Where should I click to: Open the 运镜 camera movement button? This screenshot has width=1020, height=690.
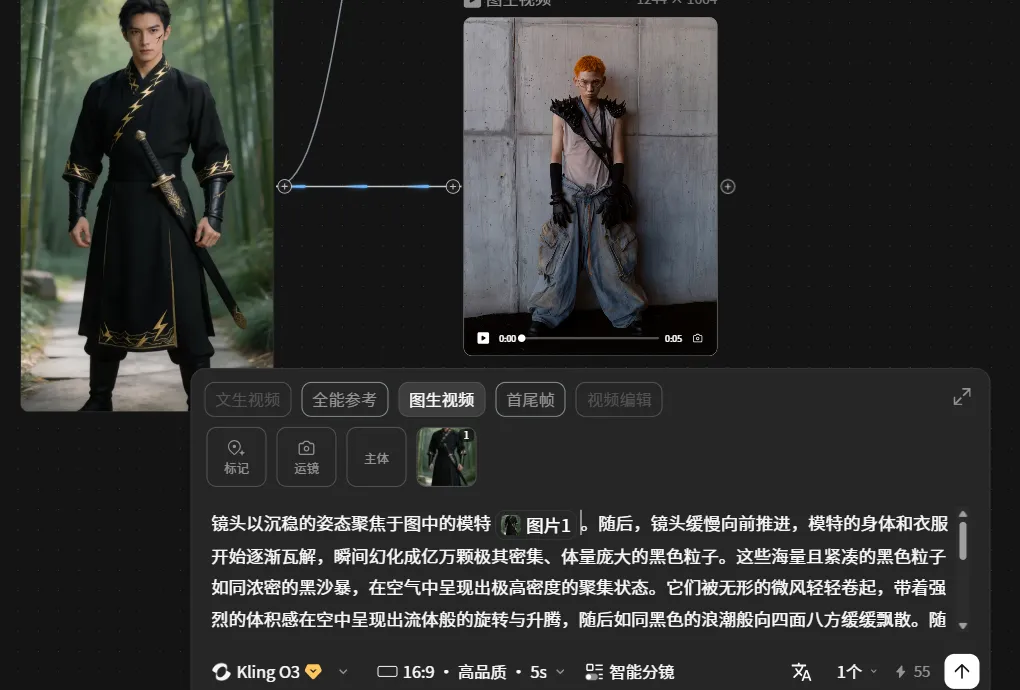click(x=306, y=457)
